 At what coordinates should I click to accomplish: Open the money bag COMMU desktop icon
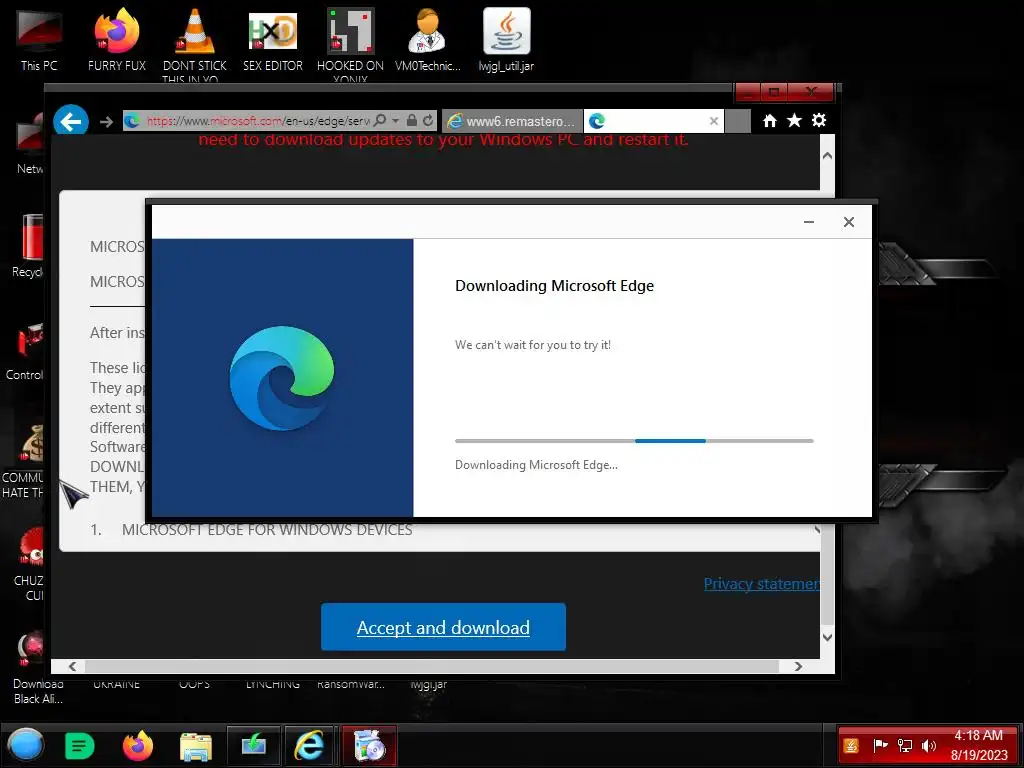click(25, 460)
